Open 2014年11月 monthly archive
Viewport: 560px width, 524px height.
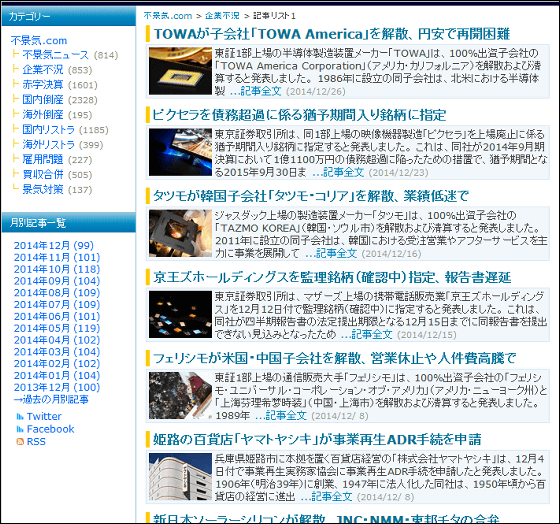(x=57, y=257)
